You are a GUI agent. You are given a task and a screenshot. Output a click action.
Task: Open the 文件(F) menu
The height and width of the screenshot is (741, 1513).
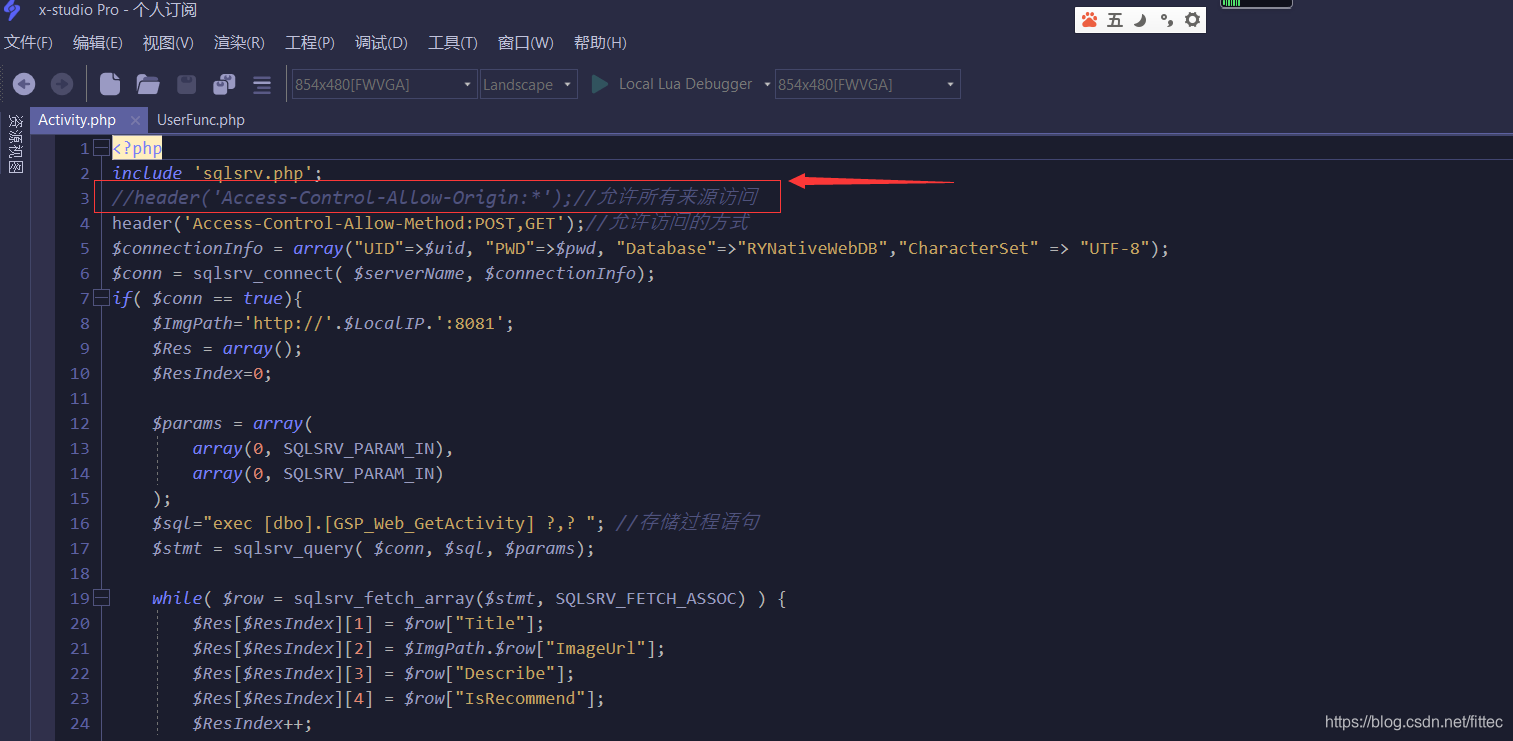click(28, 43)
